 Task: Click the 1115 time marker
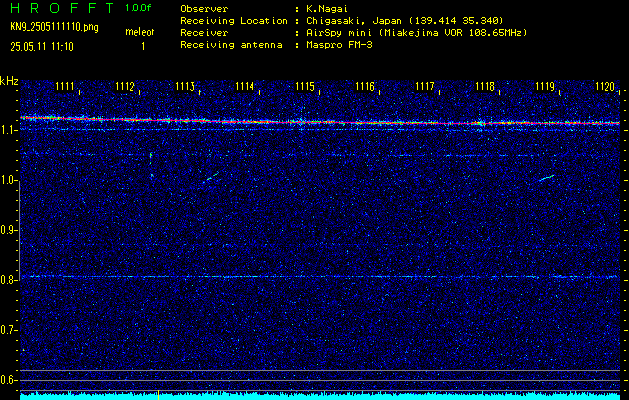point(305,86)
